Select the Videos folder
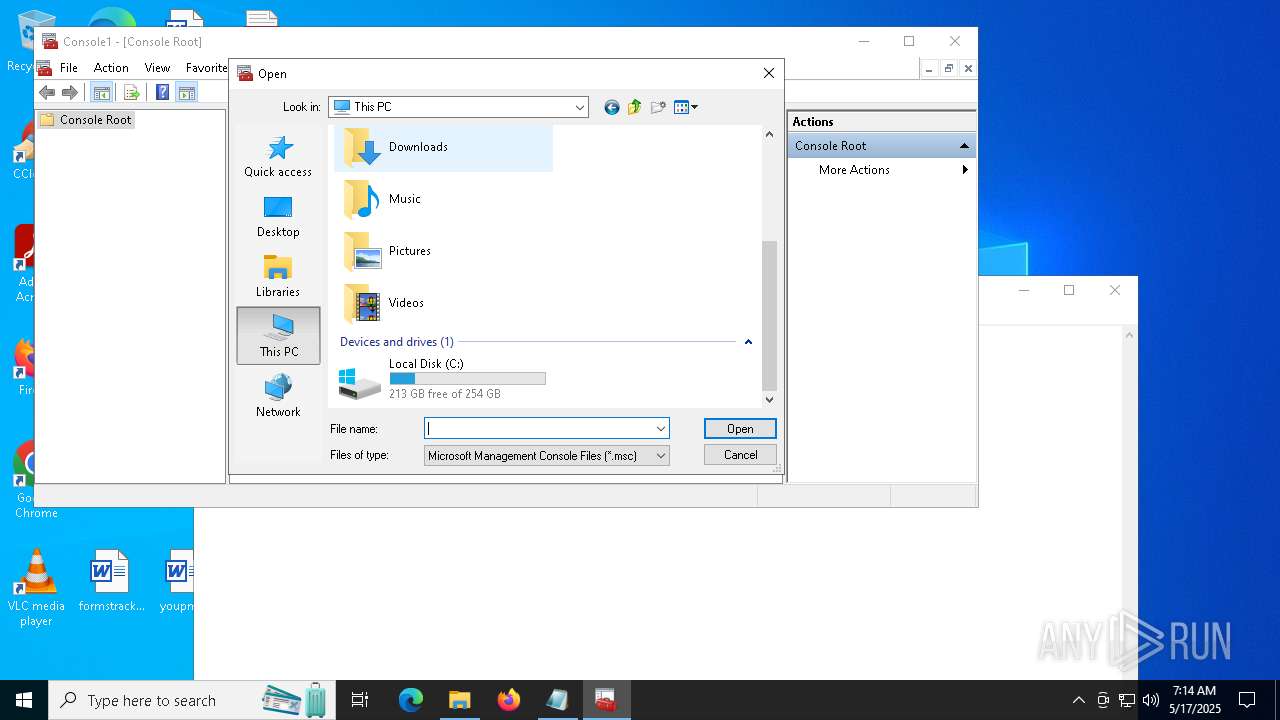This screenshot has height=720, width=1280. [443, 303]
